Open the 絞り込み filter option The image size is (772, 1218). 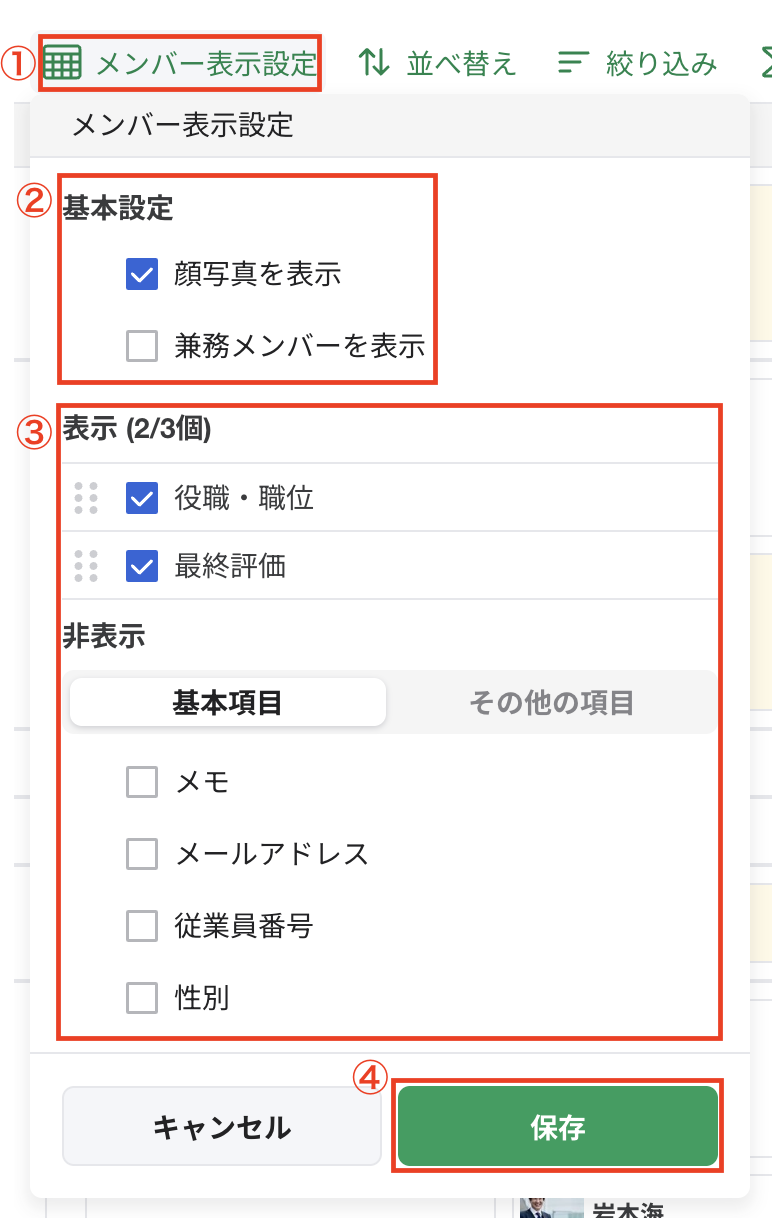(661, 63)
